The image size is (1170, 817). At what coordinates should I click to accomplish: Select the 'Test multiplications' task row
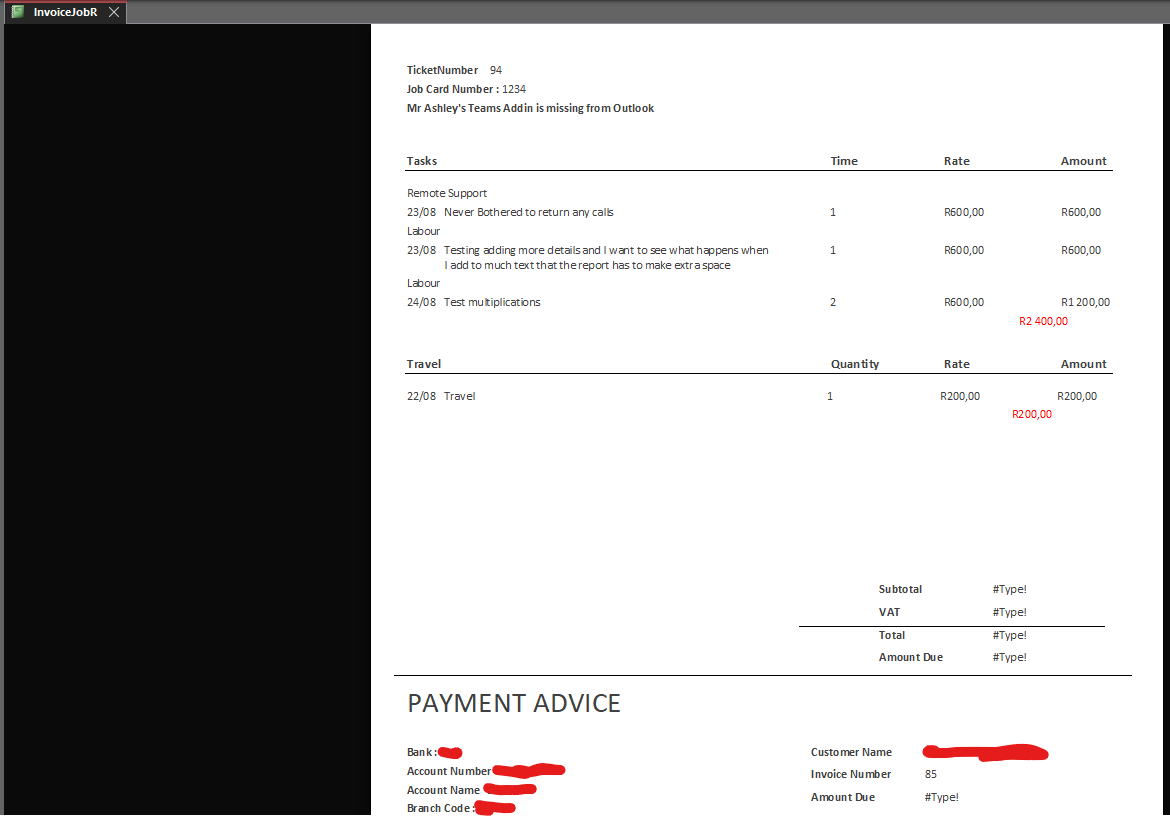(x=758, y=302)
